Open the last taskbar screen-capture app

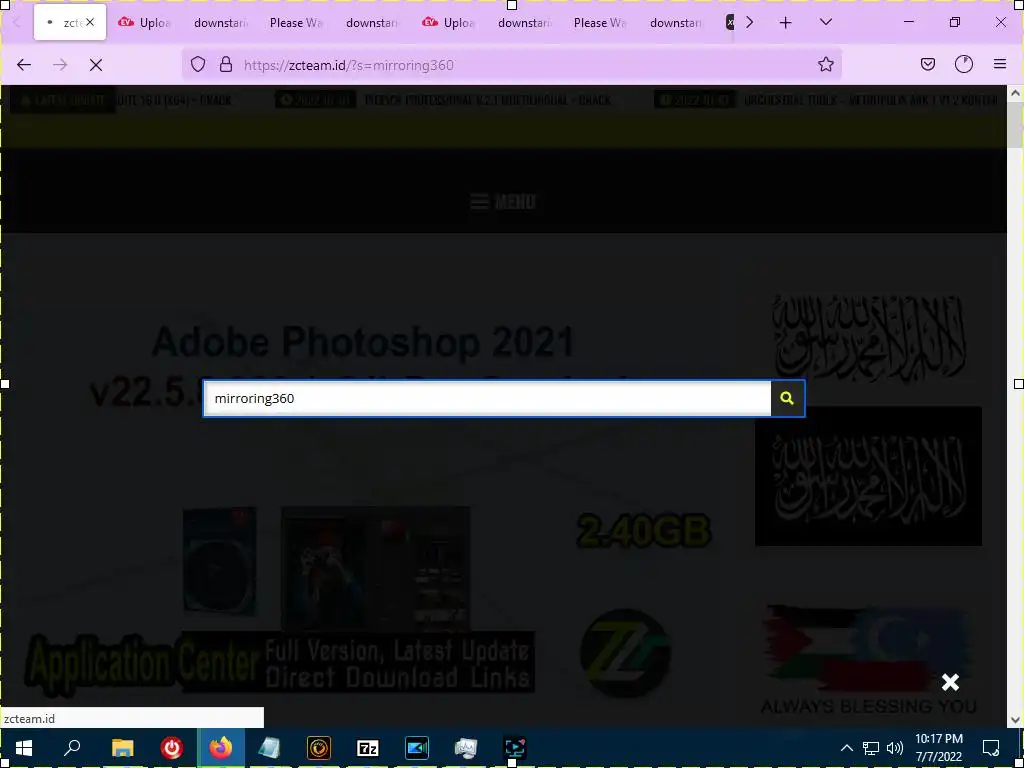pos(515,748)
